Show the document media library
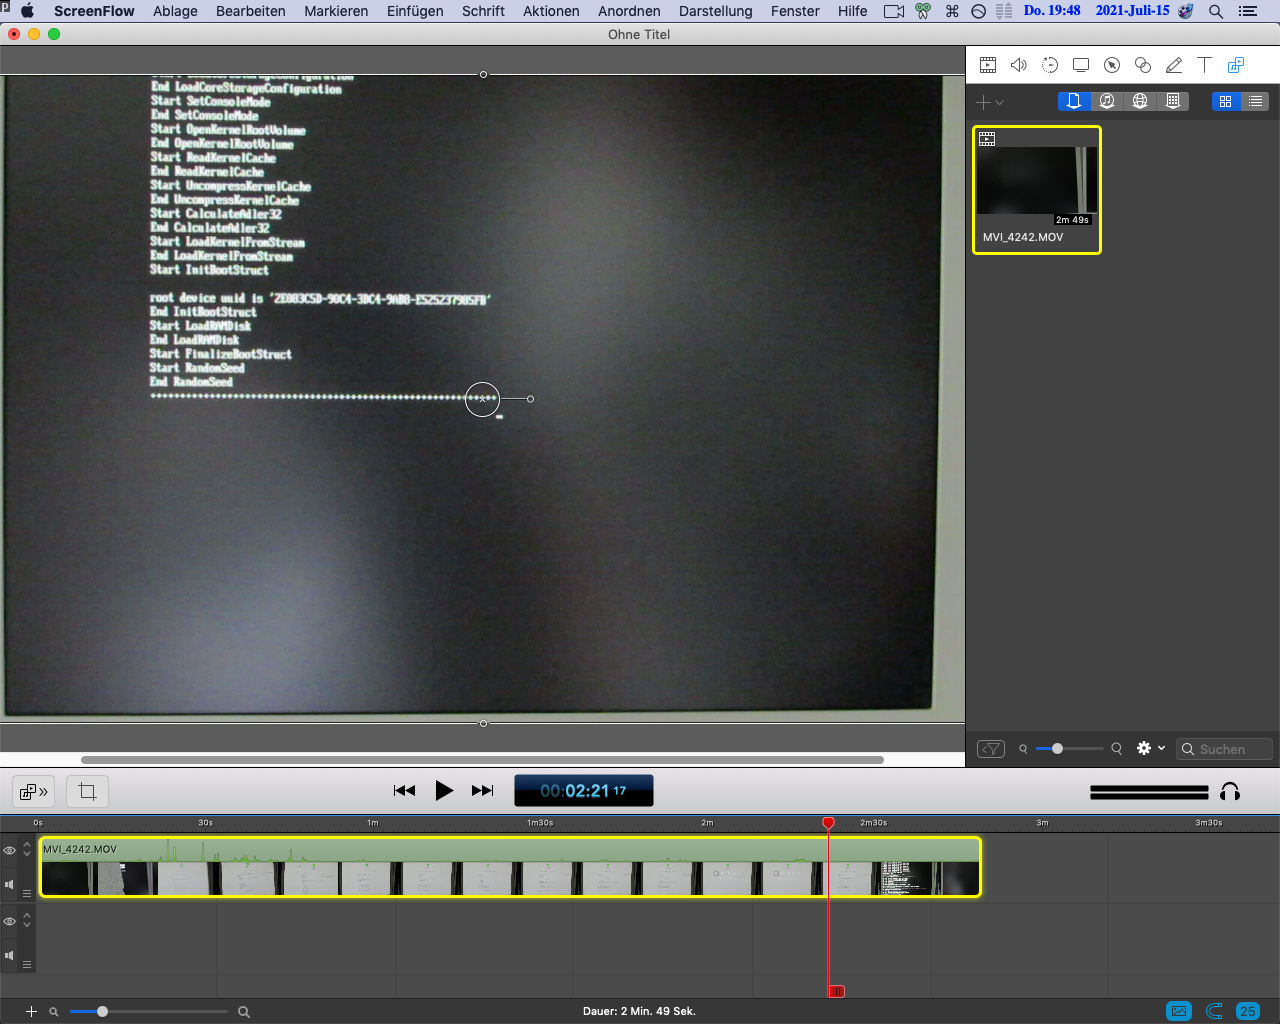 click(1074, 101)
